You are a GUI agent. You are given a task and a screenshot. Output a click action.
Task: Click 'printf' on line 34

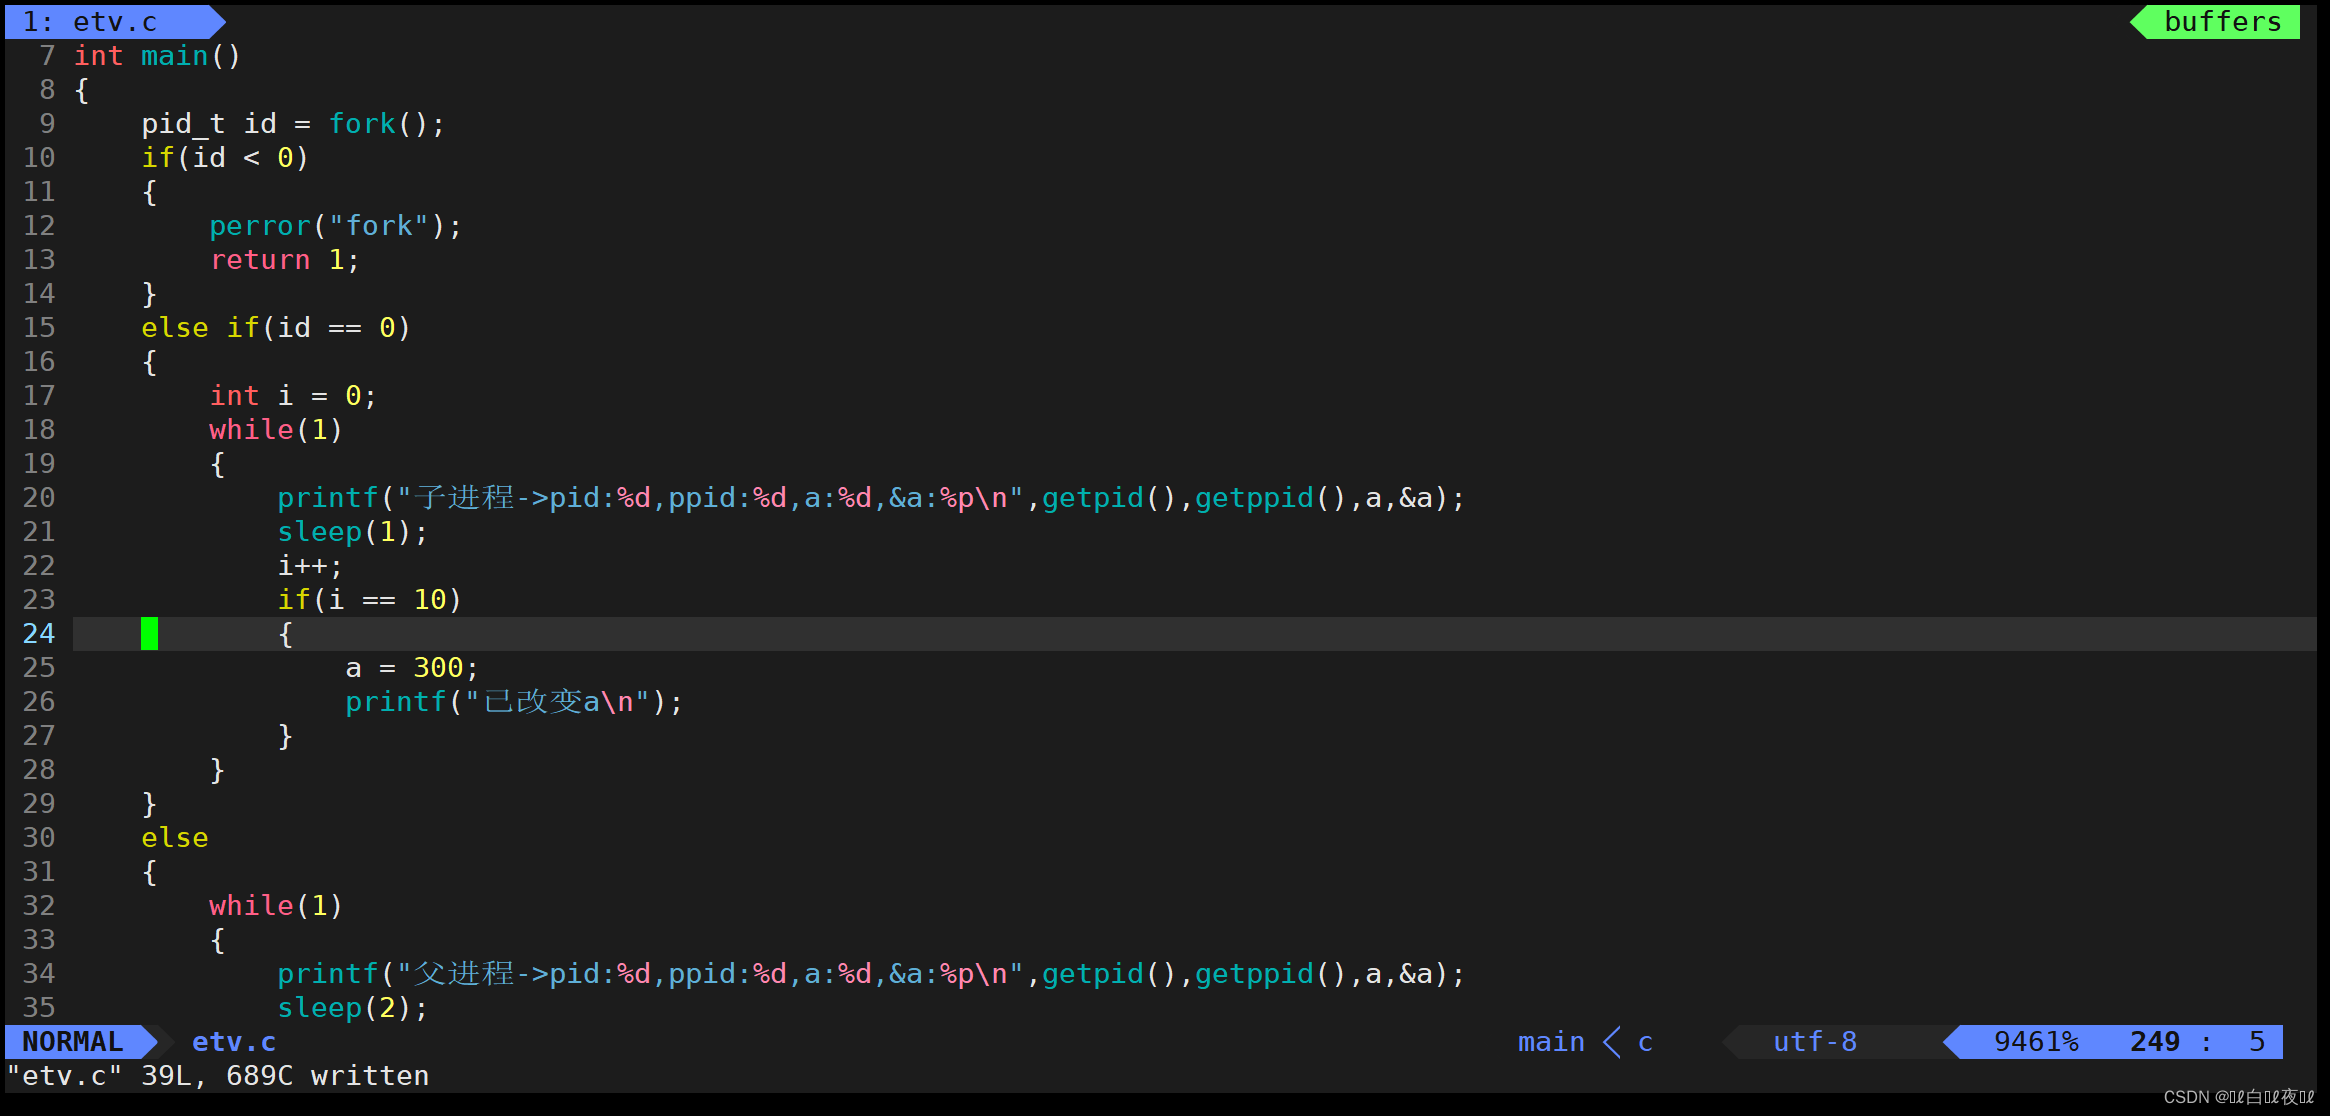(328, 974)
